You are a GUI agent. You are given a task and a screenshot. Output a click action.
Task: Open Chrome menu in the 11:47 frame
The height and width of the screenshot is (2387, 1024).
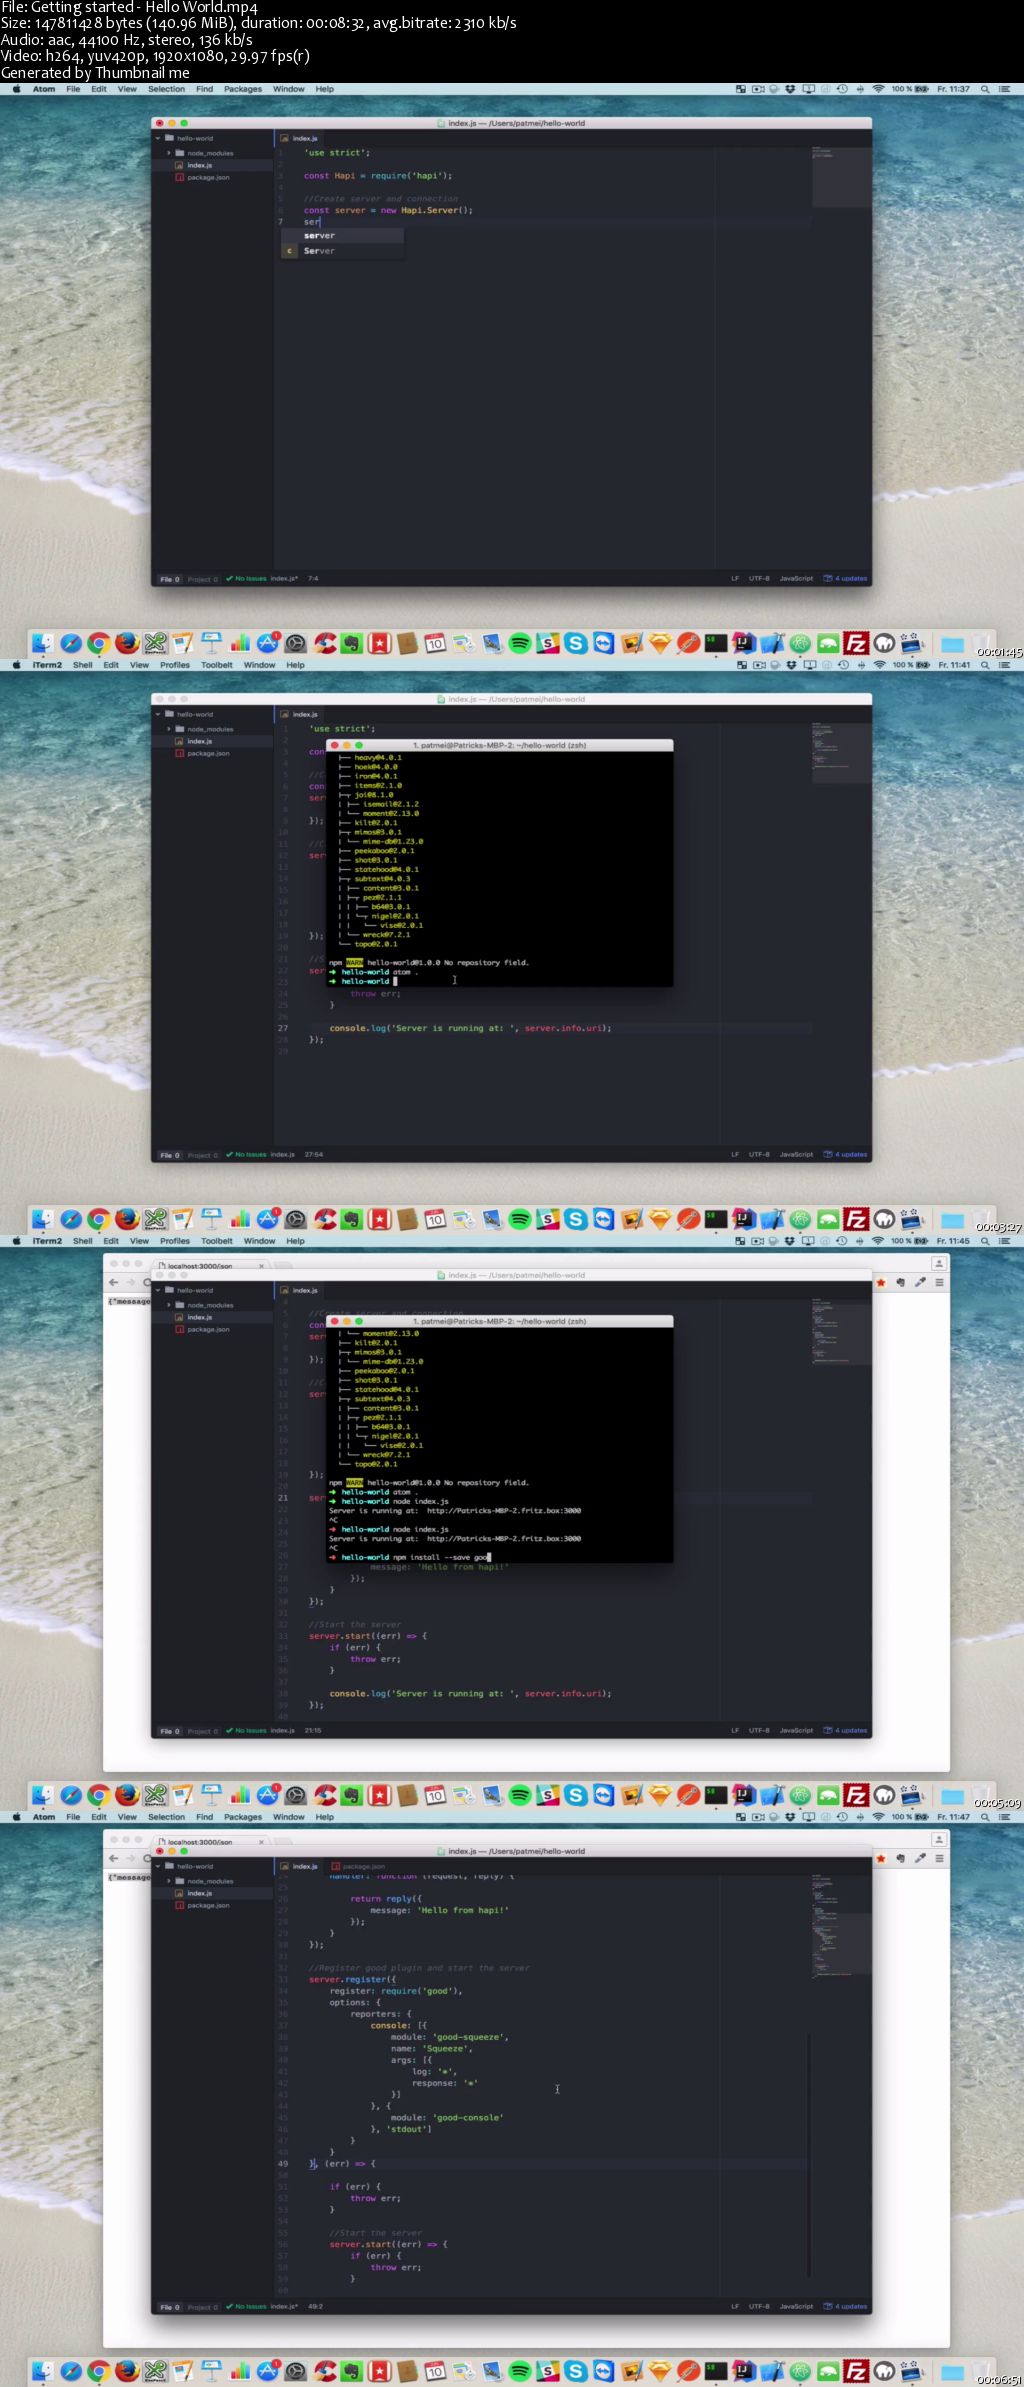939,1858
